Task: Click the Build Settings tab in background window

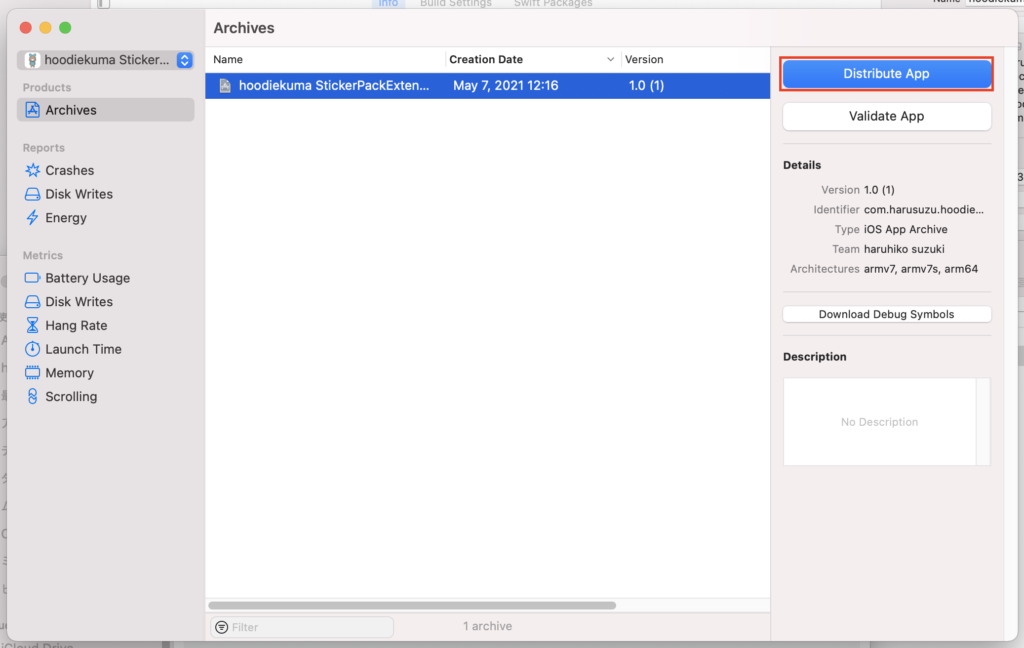Action: click(455, 3)
